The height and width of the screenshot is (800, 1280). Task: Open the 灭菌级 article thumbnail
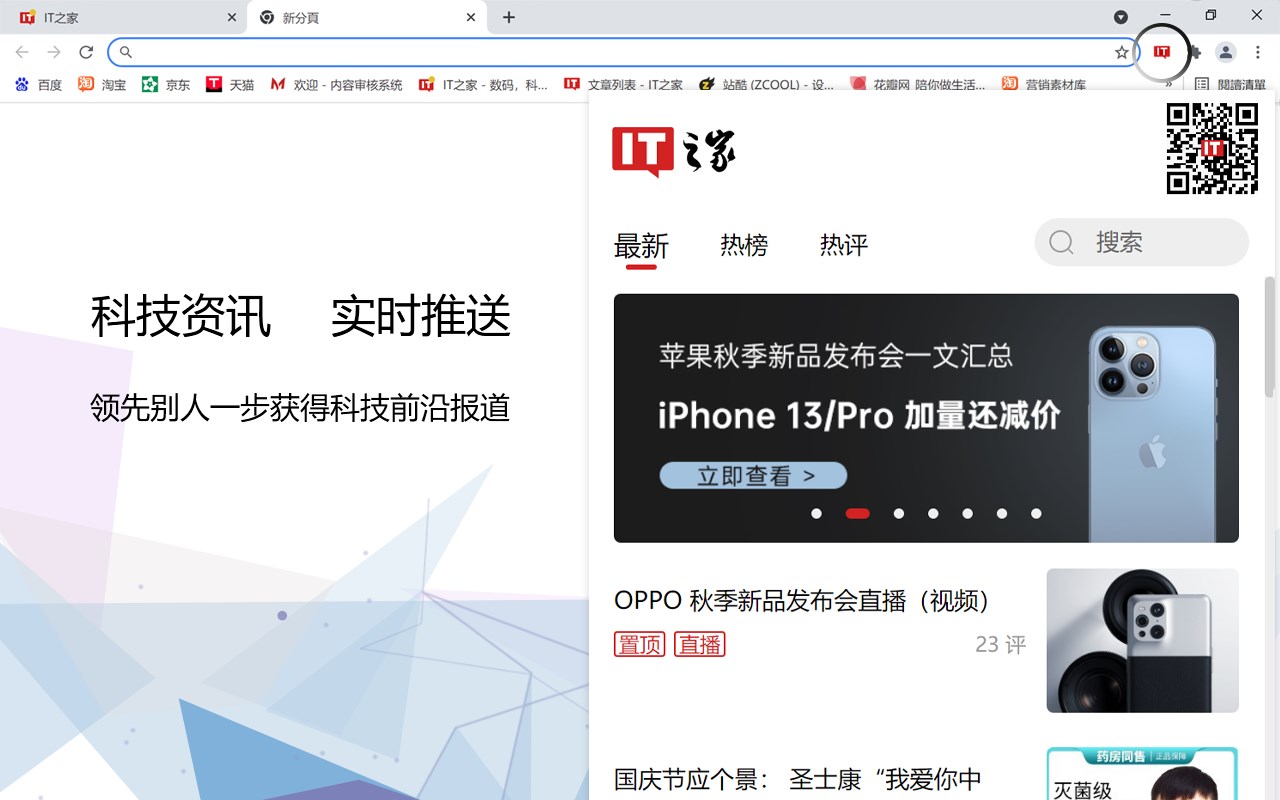point(1142,773)
